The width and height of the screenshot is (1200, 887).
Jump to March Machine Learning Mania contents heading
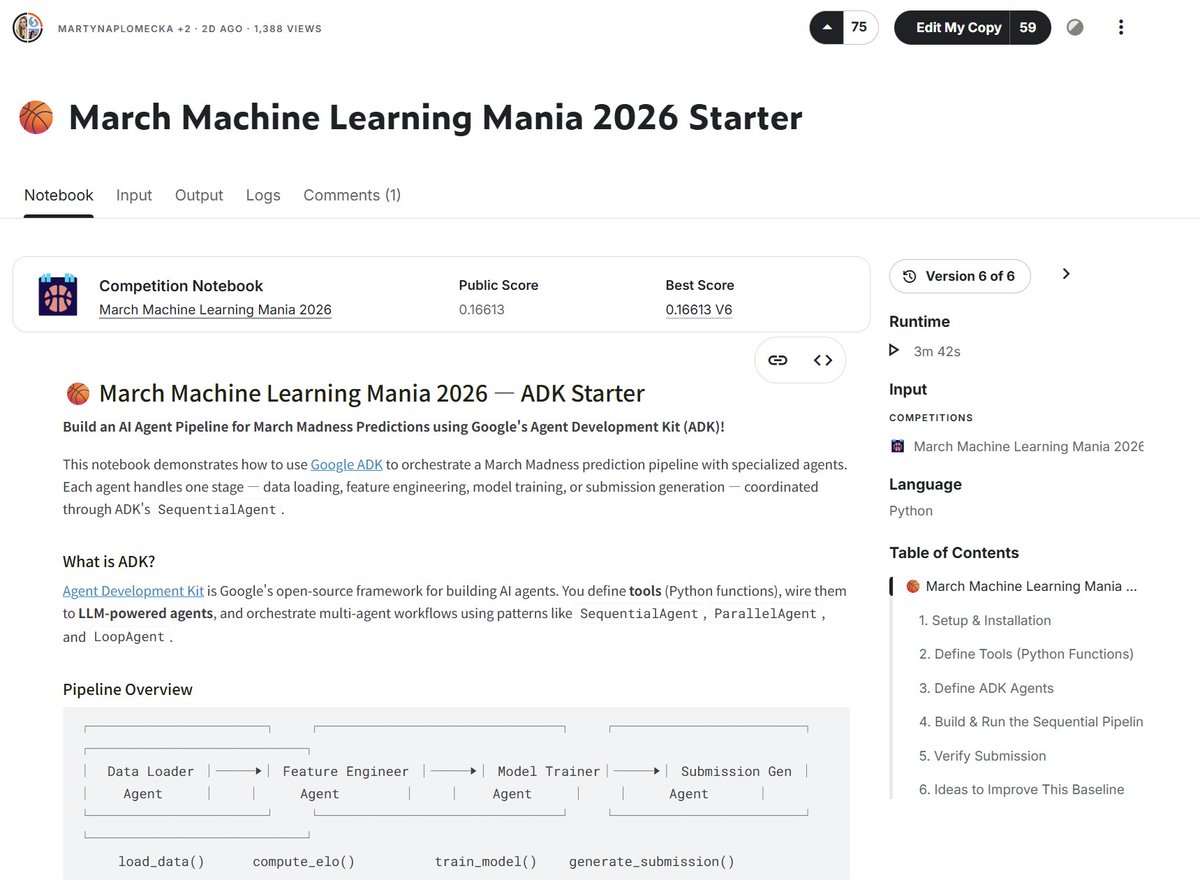point(1031,586)
